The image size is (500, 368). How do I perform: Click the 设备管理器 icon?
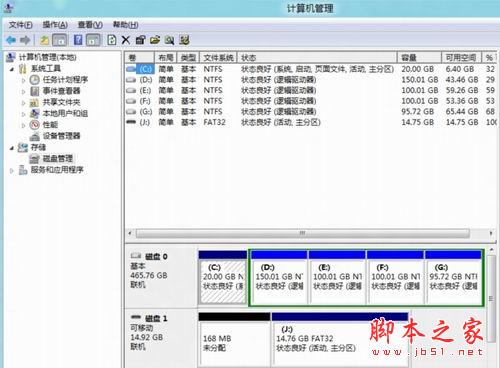click(x=35, y=136)
